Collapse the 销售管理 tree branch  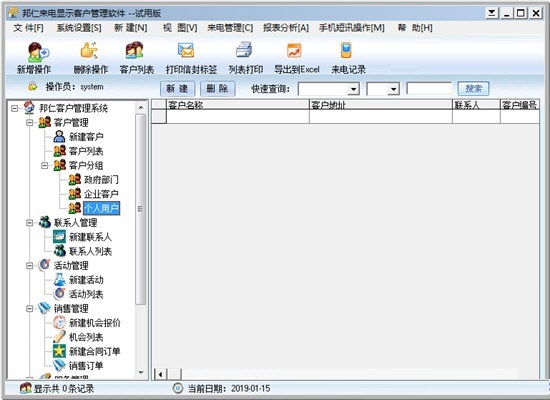pyautogui.click(x=30, y=308)
